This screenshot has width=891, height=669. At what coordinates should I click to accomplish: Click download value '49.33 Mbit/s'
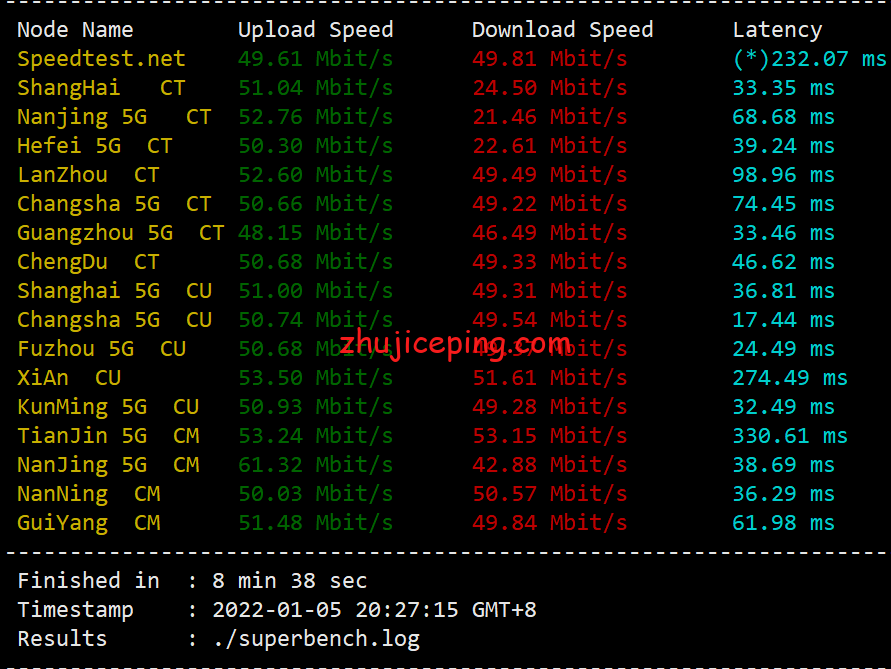tap(549, 261)
